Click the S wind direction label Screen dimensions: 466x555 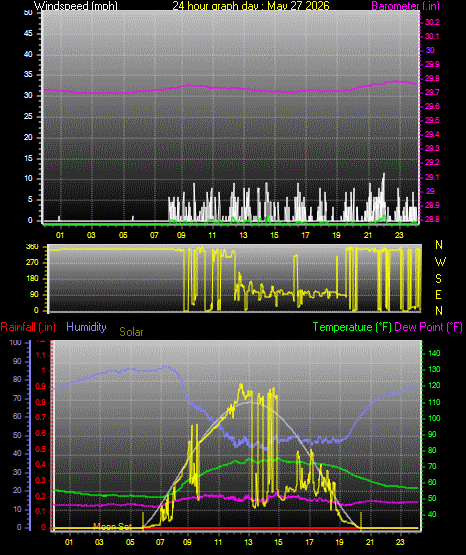click(438, 279)
